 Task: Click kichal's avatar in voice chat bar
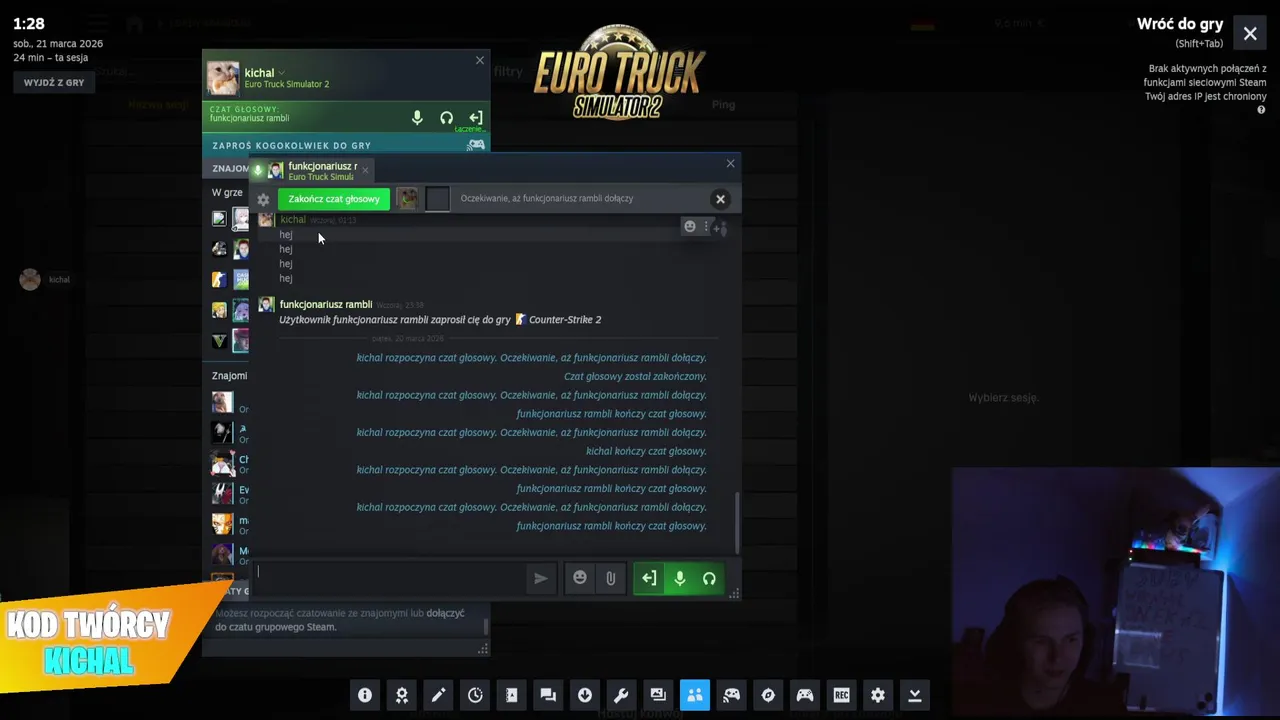407,198
